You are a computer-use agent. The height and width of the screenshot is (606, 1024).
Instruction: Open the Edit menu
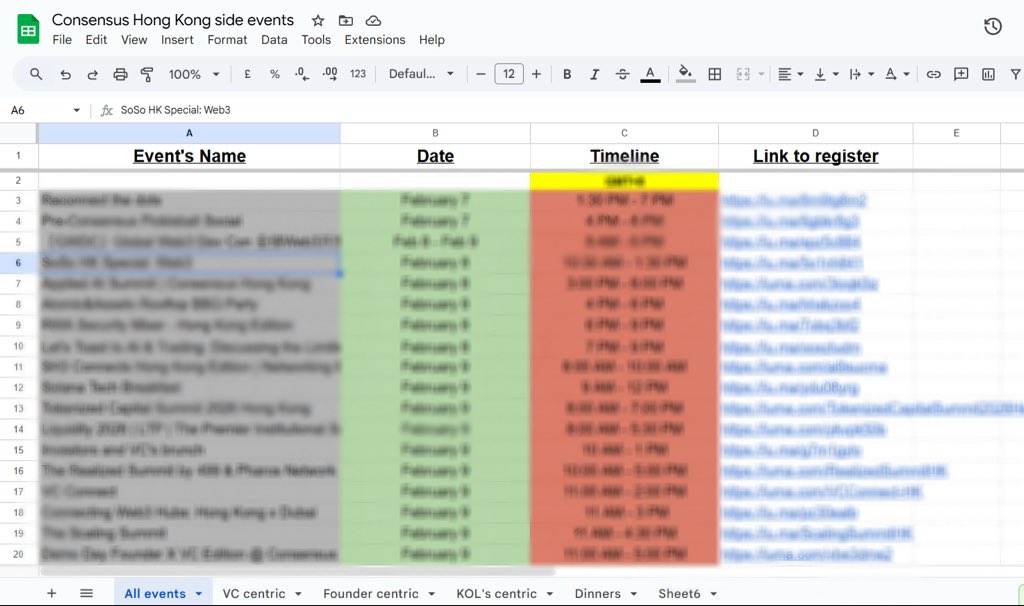click(x=96, y=40)
